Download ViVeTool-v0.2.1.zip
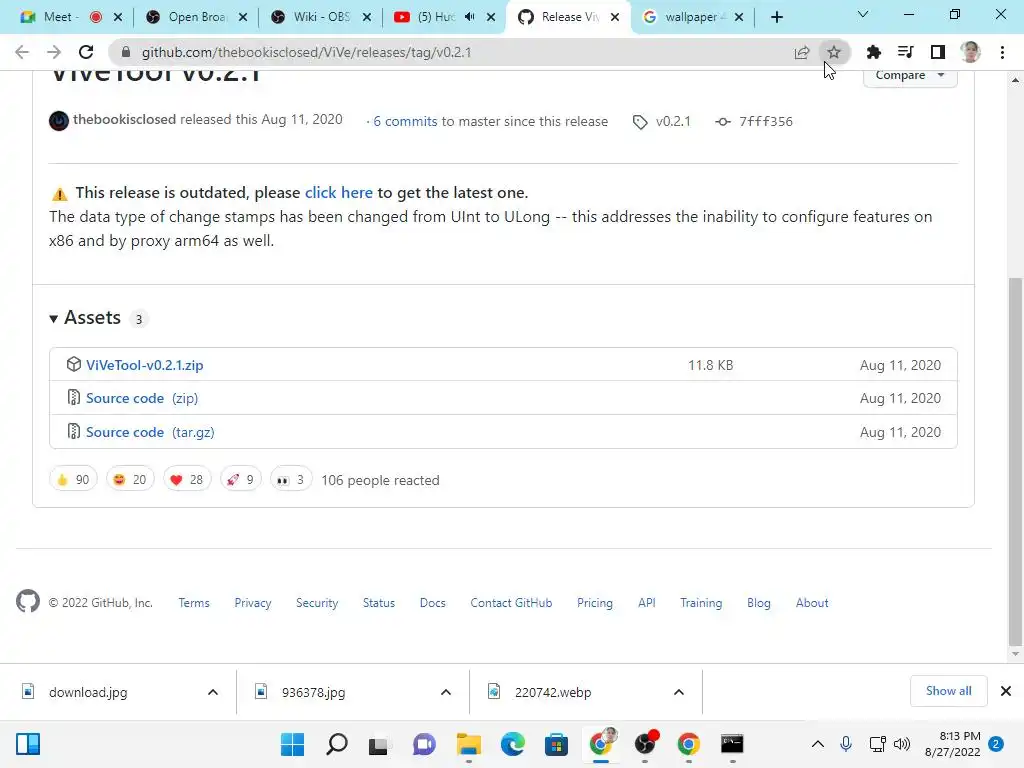This screenshot has width=1024, height=768. coord(144,365)
